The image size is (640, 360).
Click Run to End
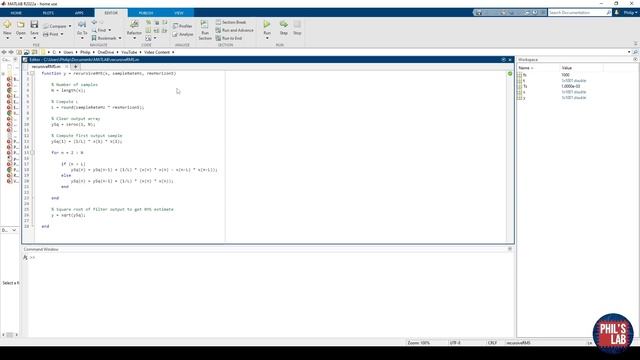229,38
